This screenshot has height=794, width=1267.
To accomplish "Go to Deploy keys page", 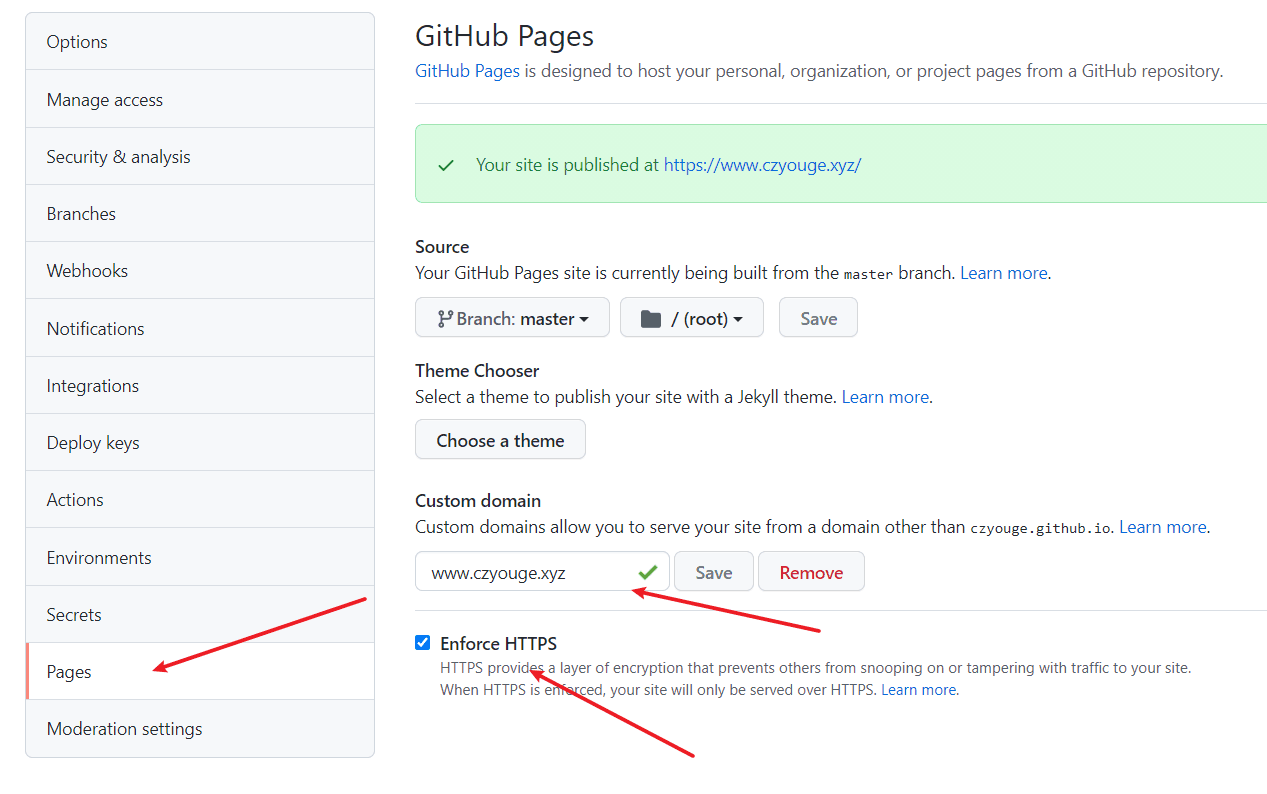I will (200, 442).
